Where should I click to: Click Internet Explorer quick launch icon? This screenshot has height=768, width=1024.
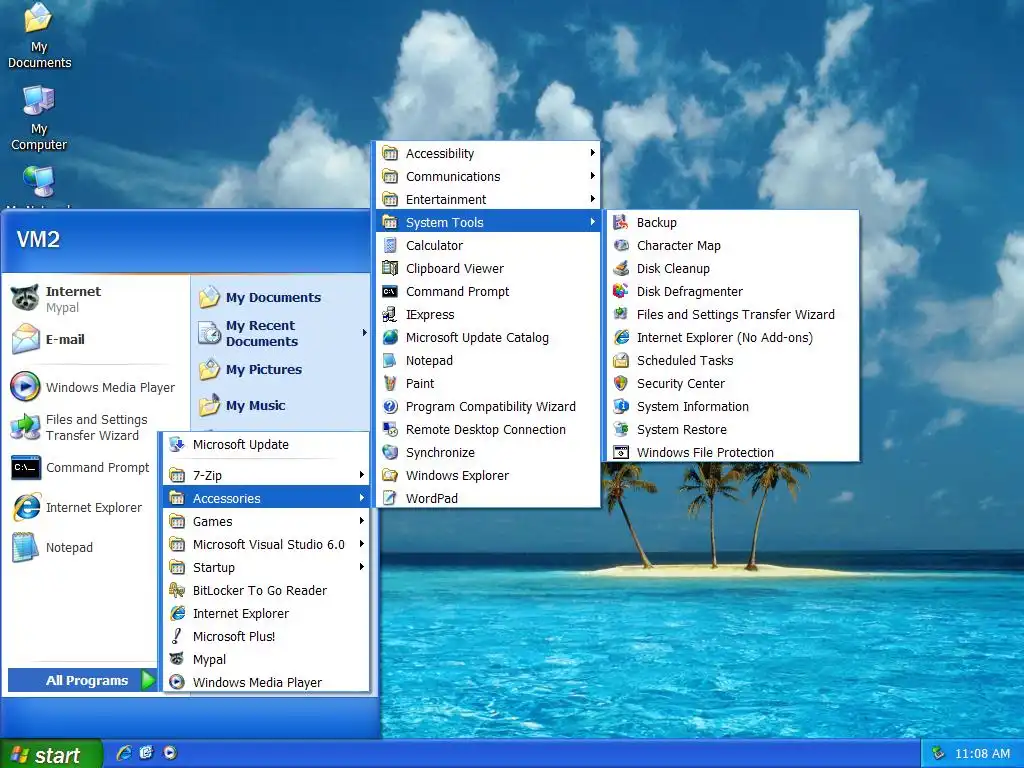click(123, 753)
